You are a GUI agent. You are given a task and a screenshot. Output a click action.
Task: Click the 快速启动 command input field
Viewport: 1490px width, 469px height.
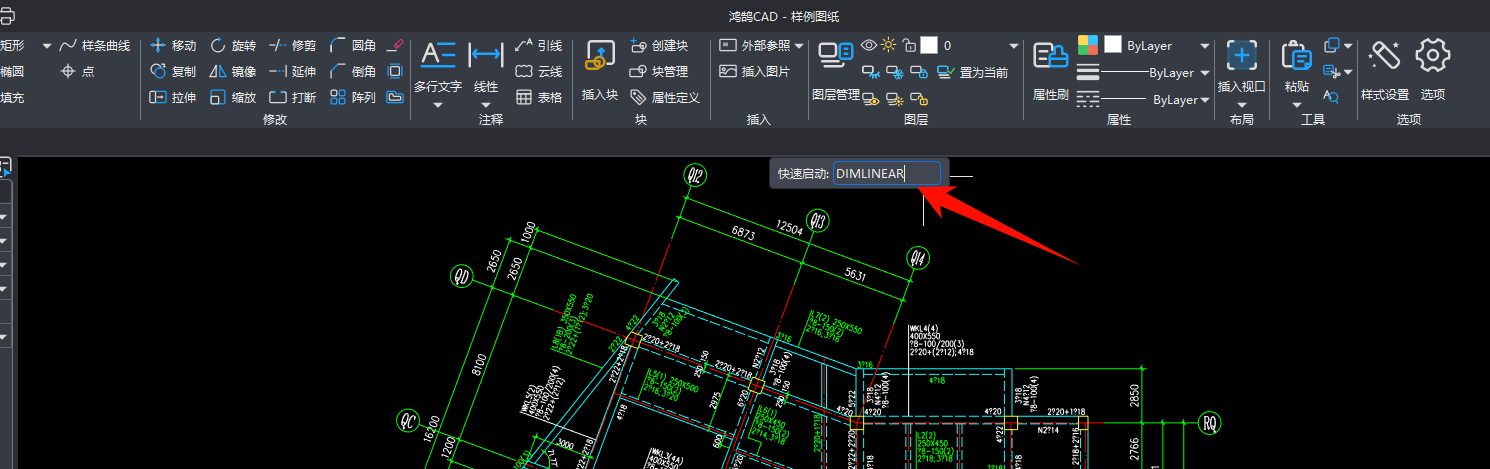pyautogui.click(x=887, y=174)
